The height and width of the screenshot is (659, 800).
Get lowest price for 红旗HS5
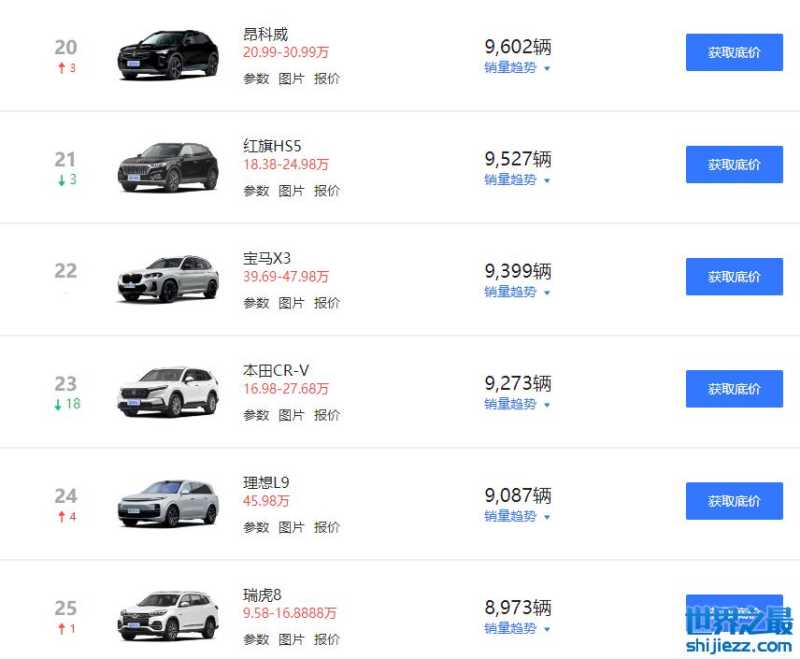734,165
